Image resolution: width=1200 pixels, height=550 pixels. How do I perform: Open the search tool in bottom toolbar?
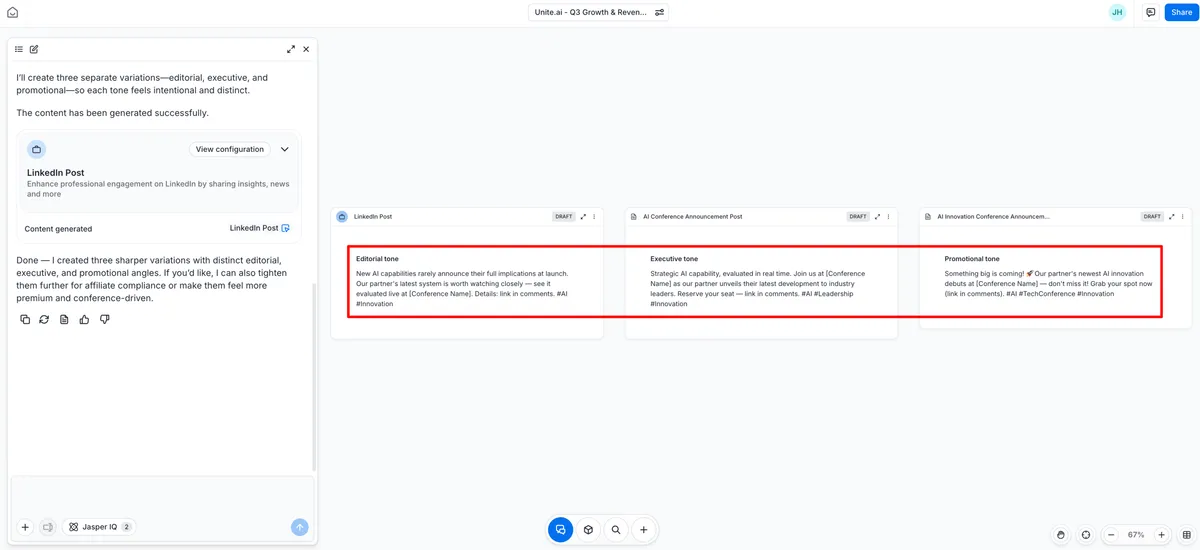tap(616, 530)
